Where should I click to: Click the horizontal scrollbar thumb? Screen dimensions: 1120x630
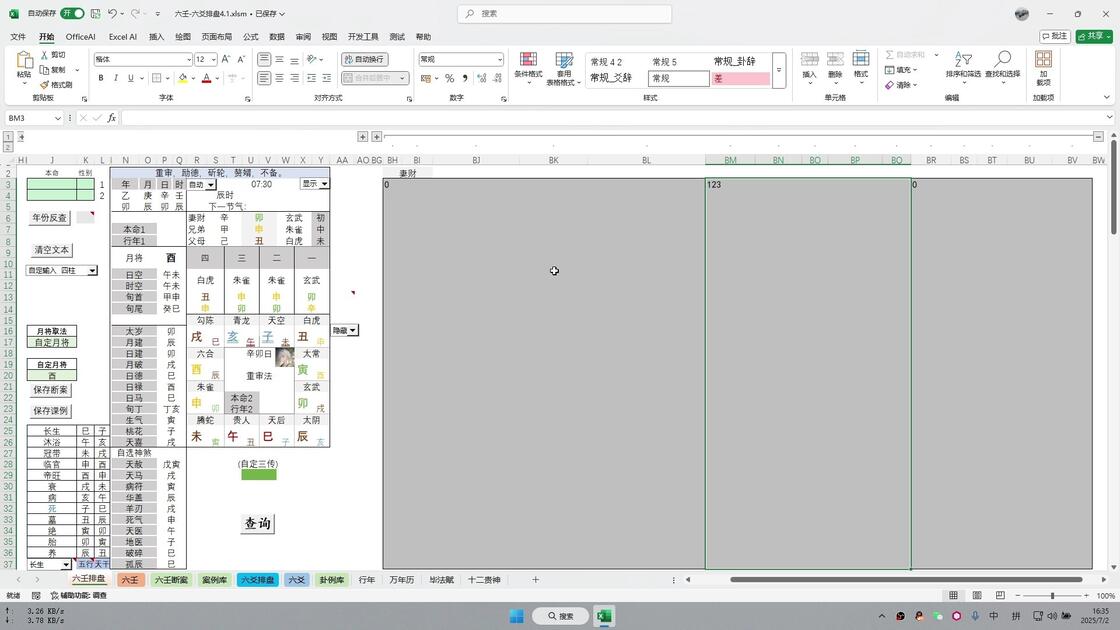point(906,579)
